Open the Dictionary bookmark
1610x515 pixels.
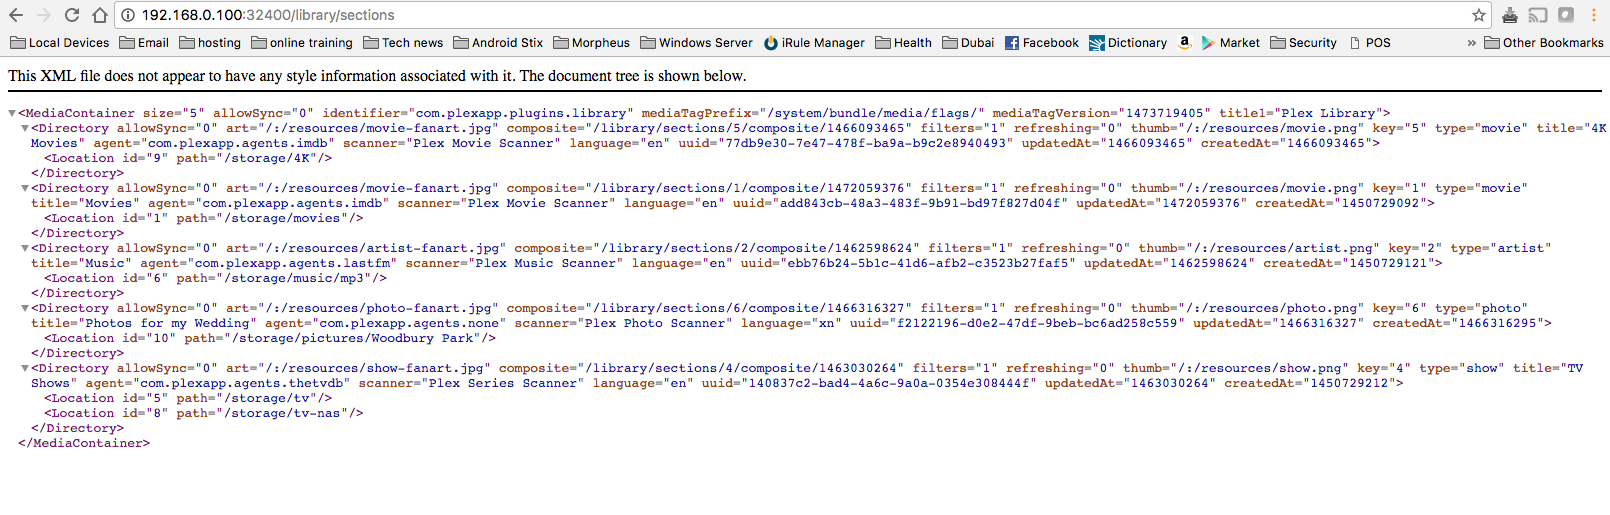tap(1128, 43)
